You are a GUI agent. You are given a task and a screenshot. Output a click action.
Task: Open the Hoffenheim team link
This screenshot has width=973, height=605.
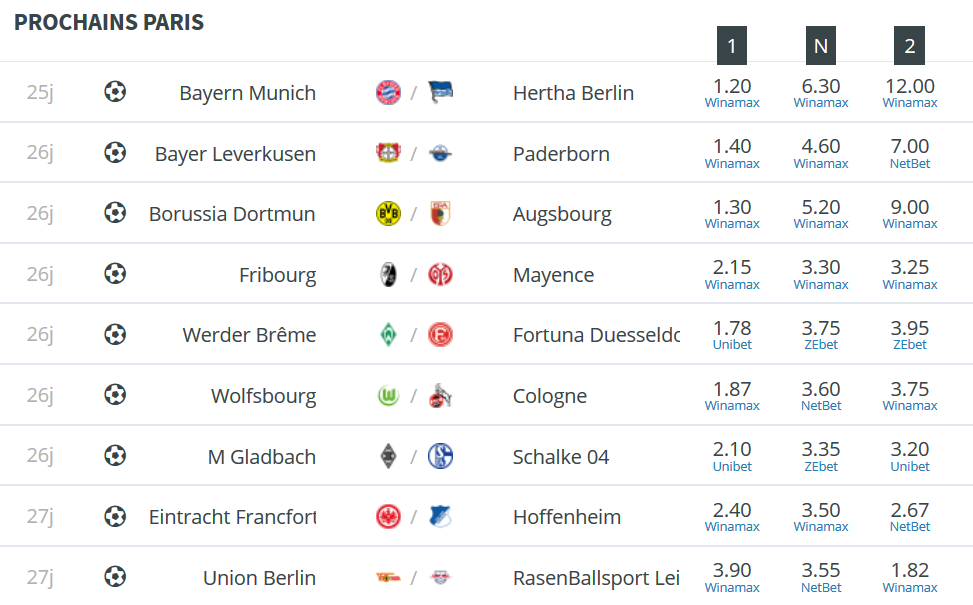[567, 517]
